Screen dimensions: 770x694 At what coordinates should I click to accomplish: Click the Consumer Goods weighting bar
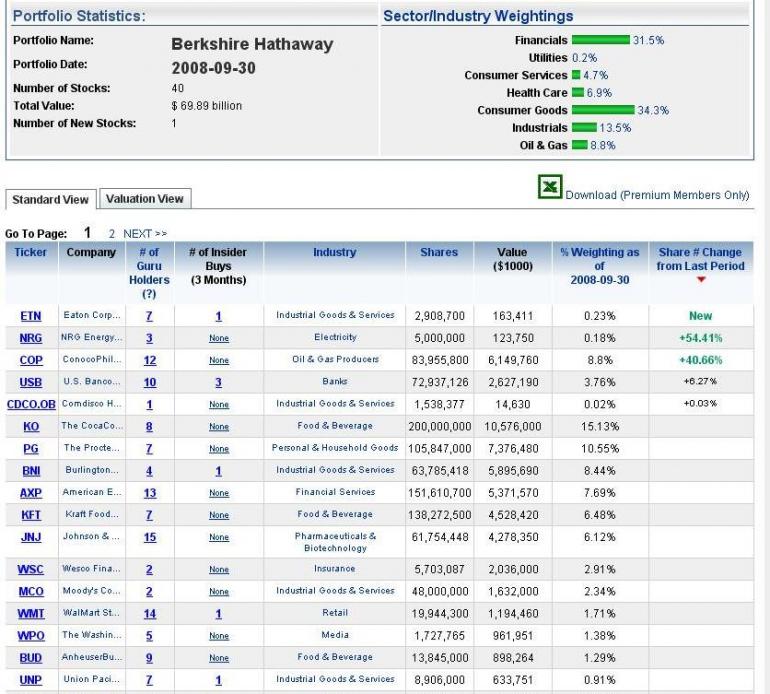603,110
